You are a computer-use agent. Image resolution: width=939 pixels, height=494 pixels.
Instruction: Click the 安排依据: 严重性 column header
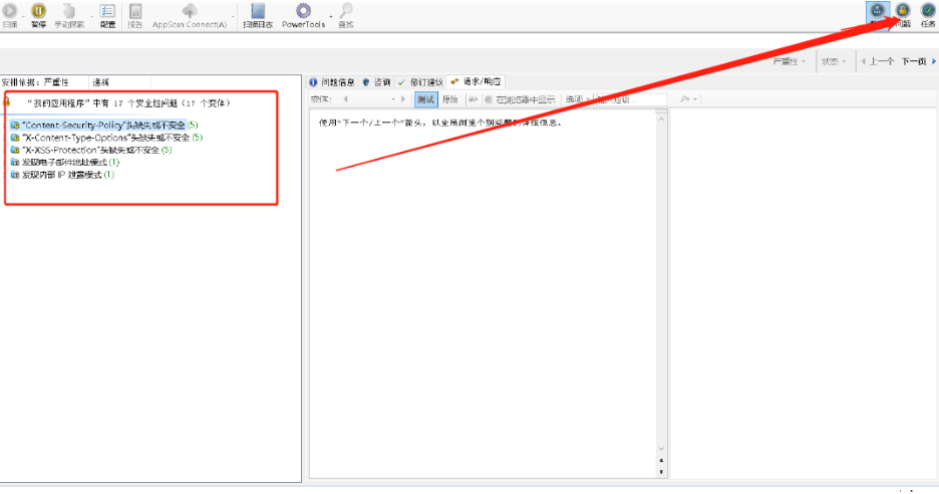[44, 82]
